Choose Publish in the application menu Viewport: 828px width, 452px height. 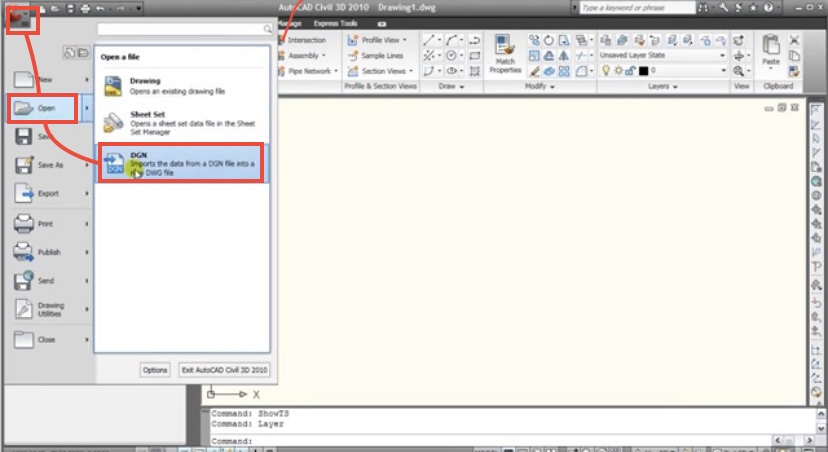(51, 252)
